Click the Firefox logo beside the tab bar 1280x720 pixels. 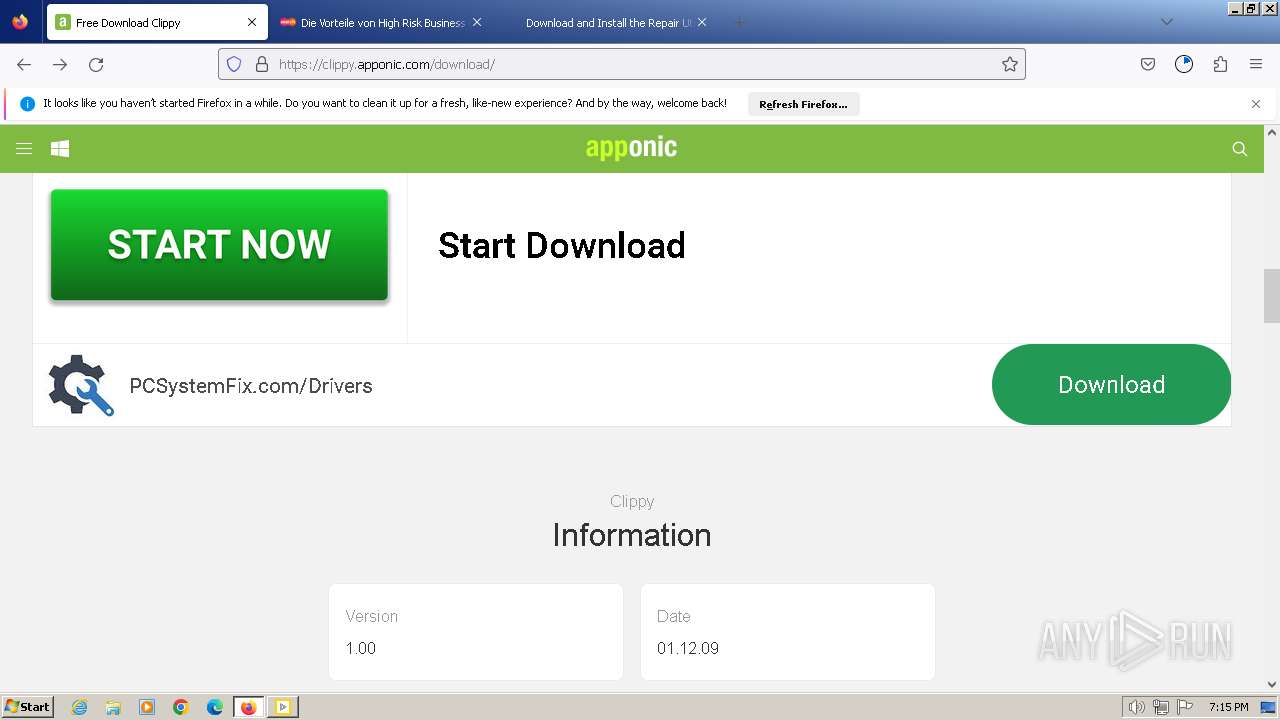coord(20,22)
